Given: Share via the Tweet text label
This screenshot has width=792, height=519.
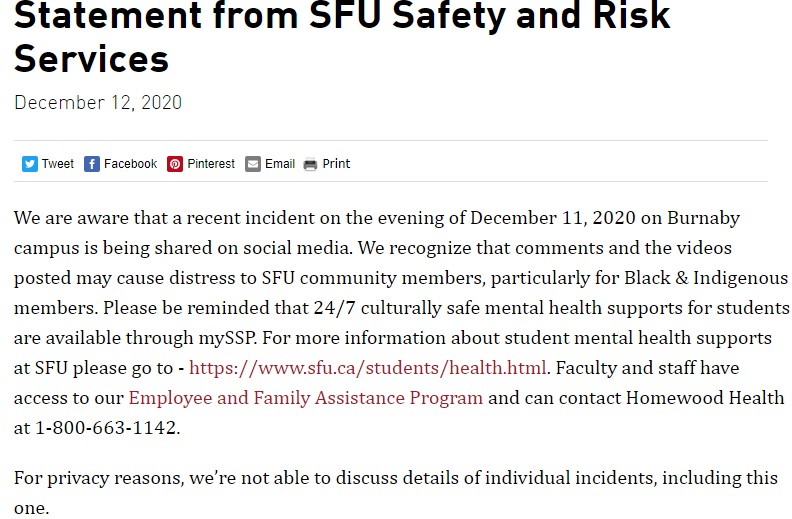Looking at the screenshot, I should click(x=58, y=164).
